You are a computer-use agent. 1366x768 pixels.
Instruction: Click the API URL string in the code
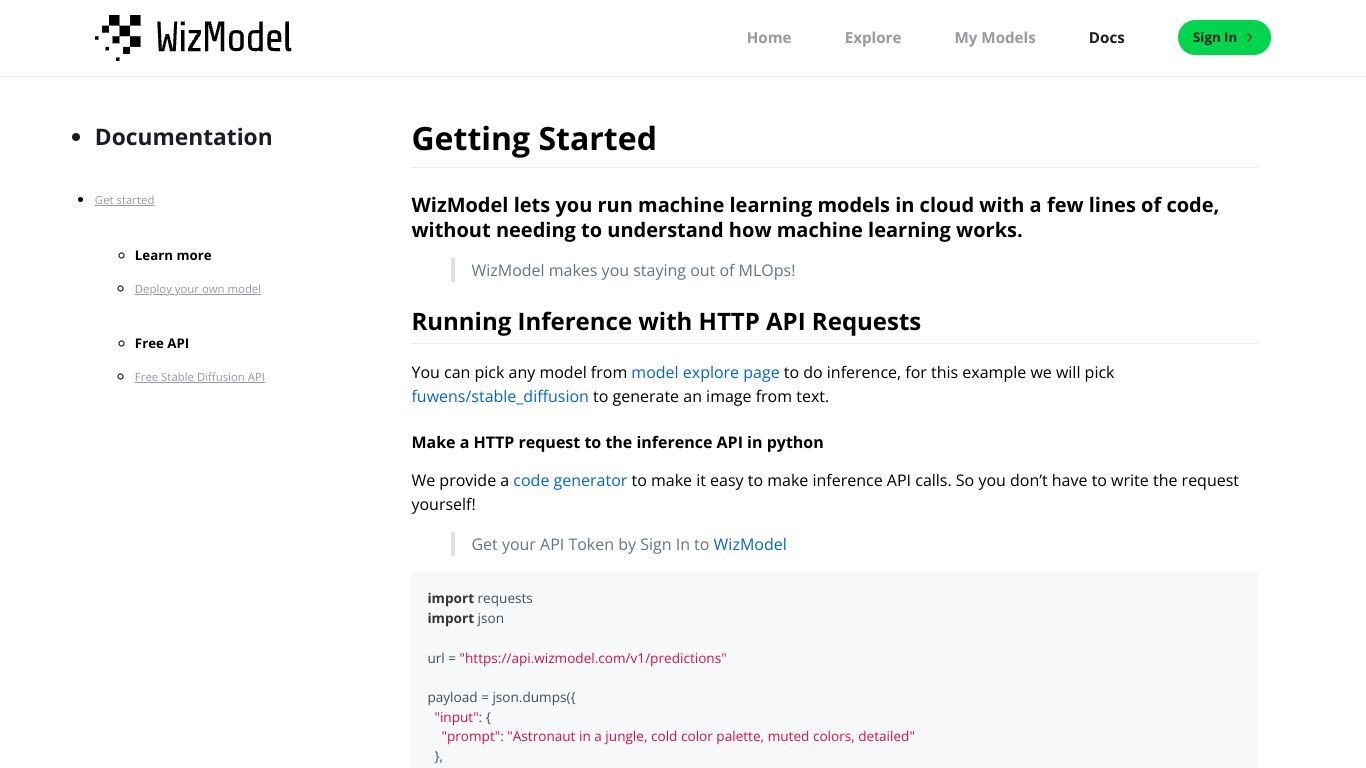point(593,658)
